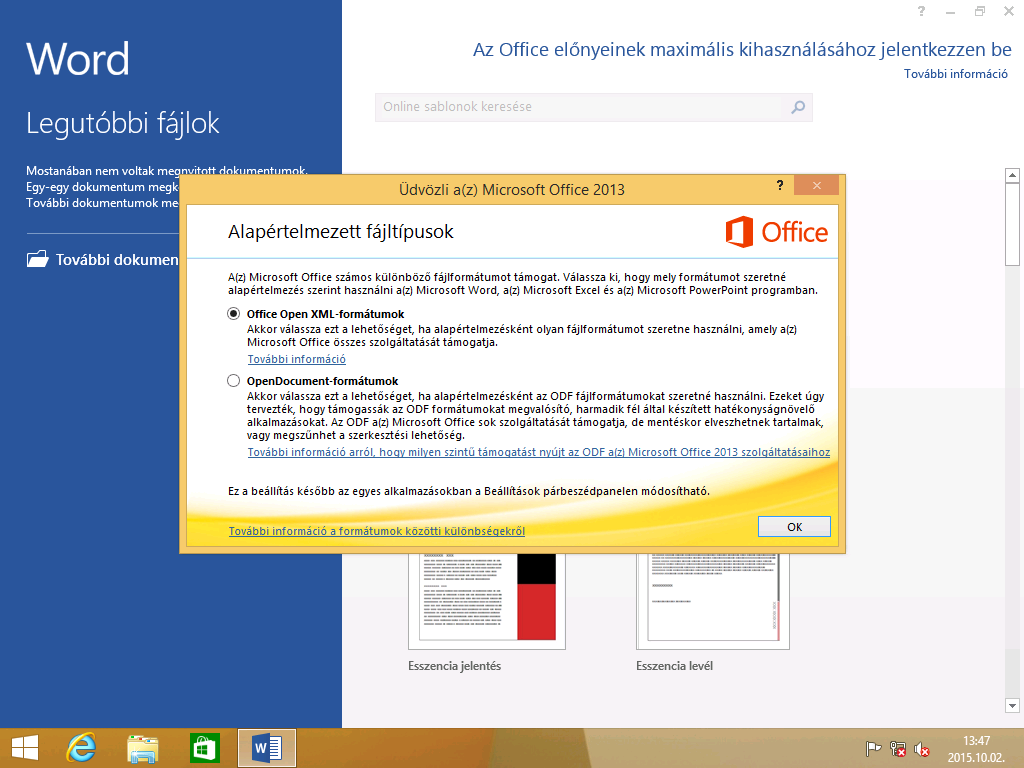Click the sign-in headline Az Office előnyeinek
This screenshot has width=1024, height=768.
(x=742, y=50)
